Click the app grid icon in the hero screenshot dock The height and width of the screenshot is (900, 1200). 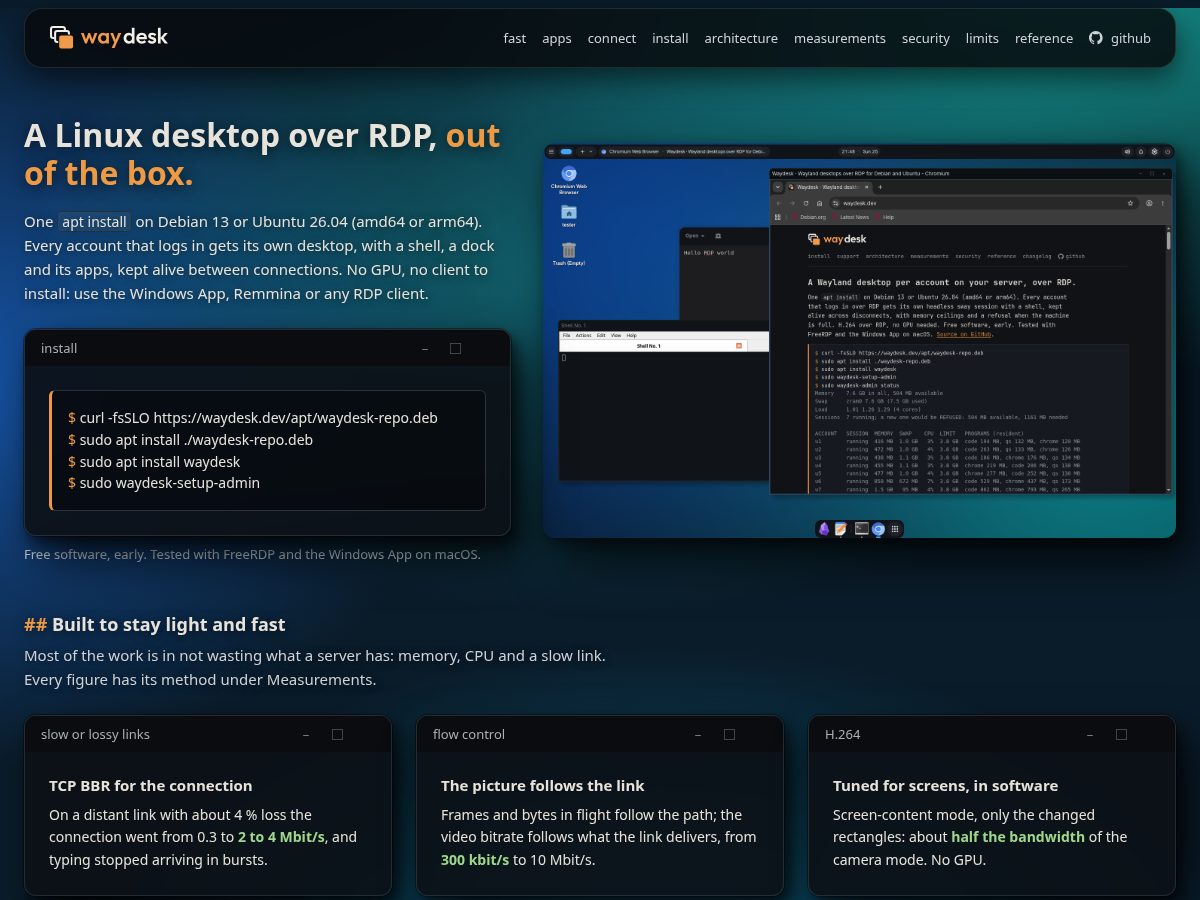click(895, 528)
